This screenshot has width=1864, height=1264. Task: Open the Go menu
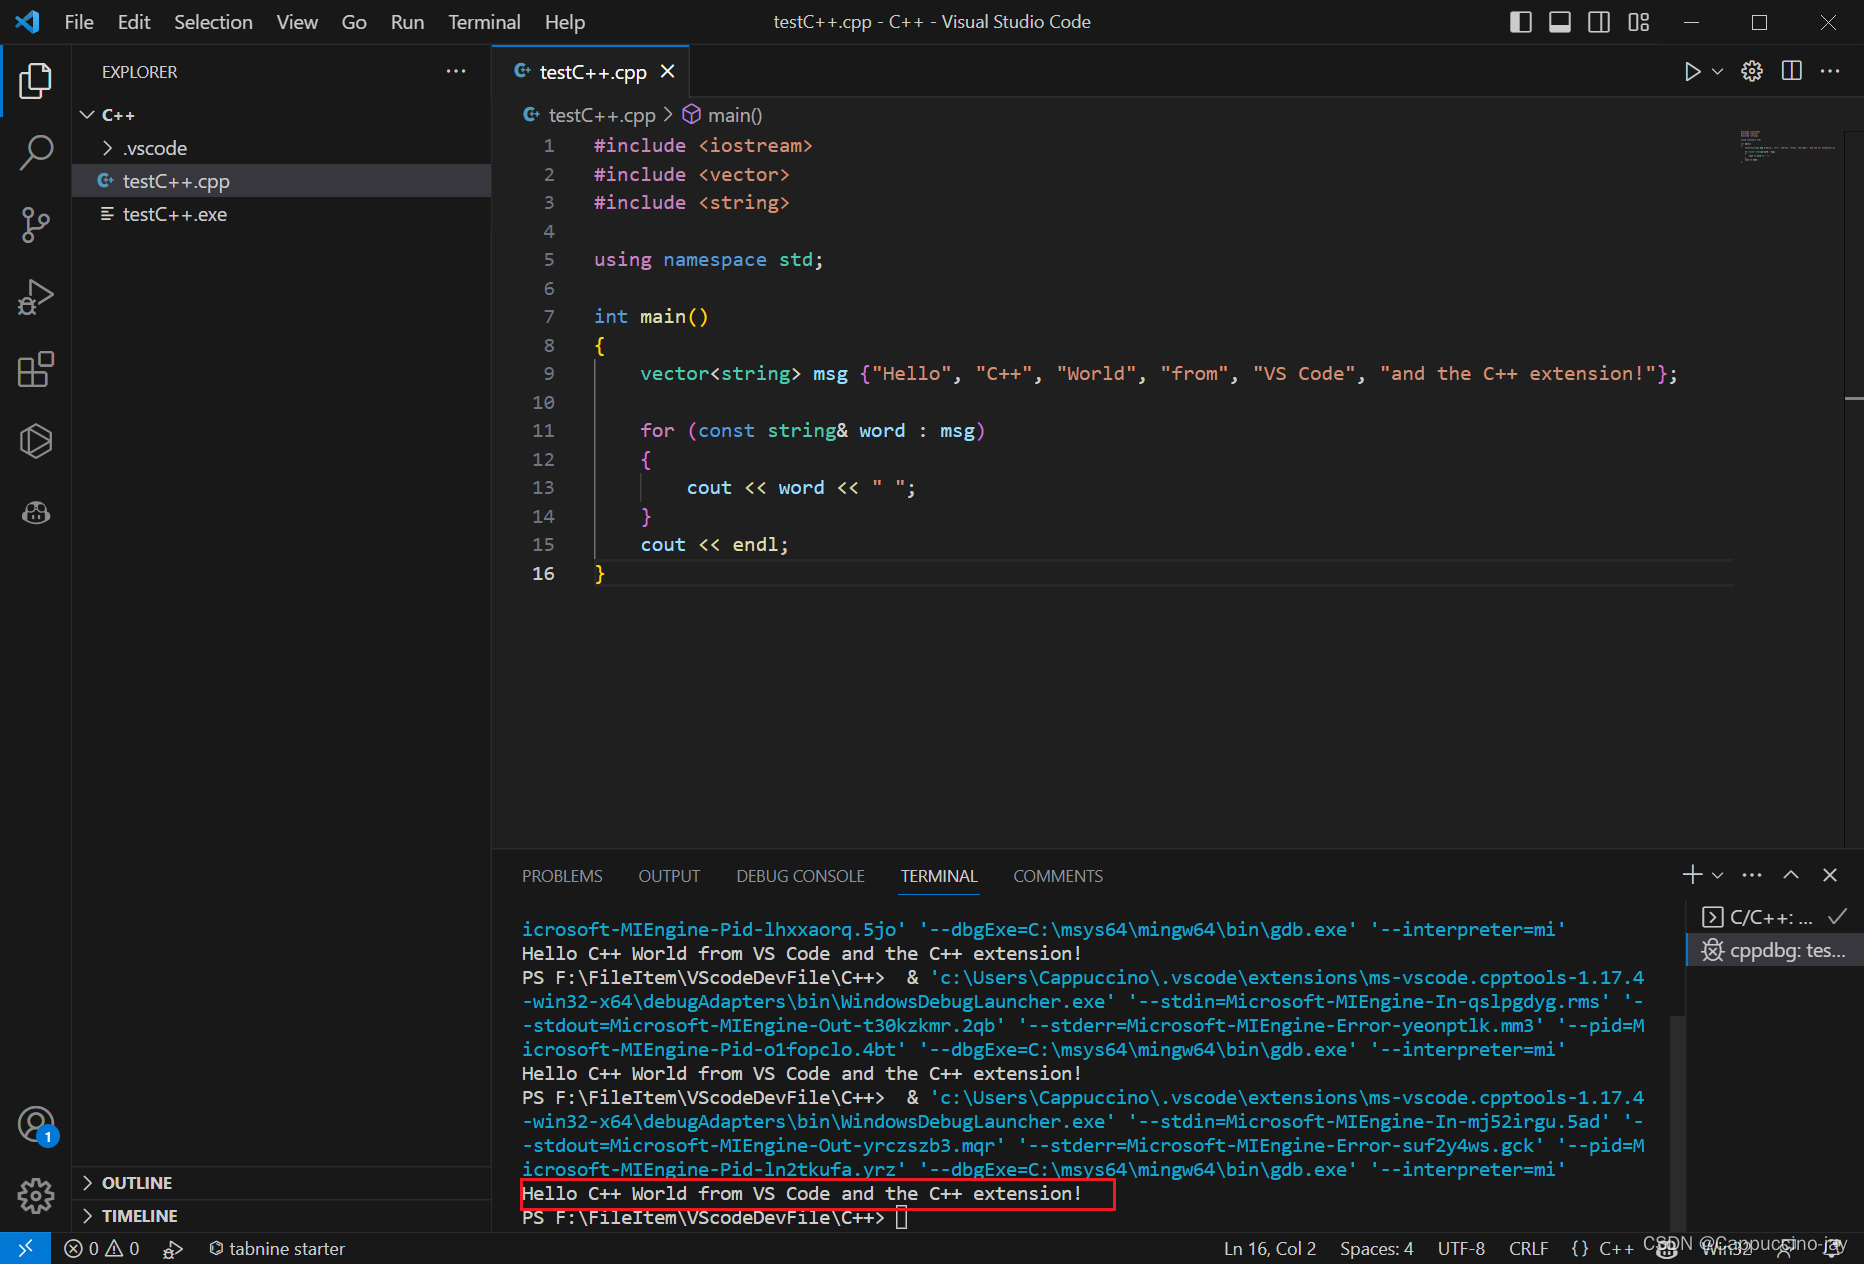354,22
